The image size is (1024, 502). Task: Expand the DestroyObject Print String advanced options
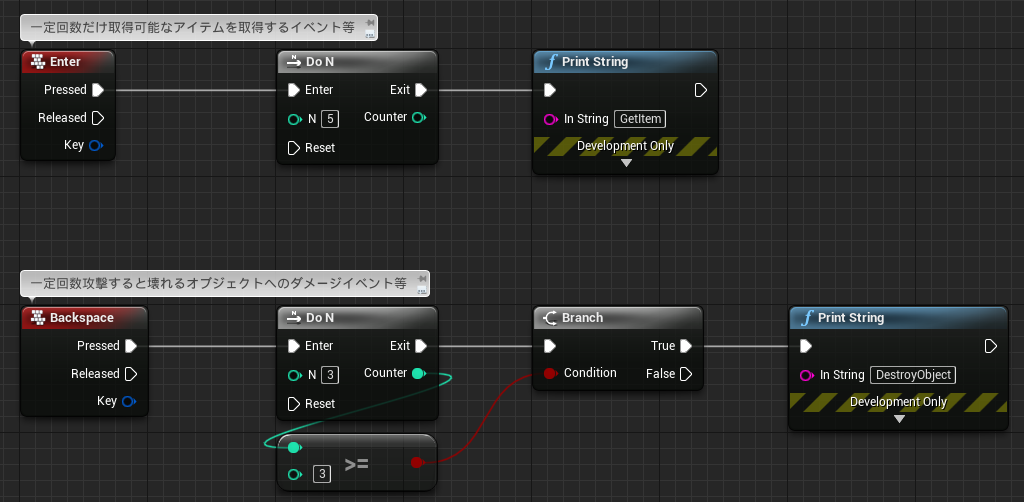point(899,418)
